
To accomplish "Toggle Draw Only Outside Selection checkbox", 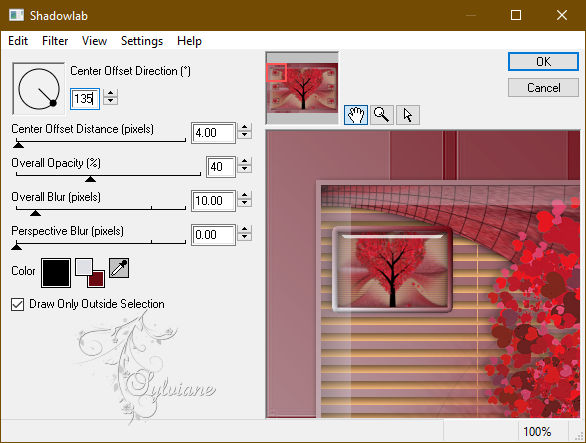I will tap(18, 304).
